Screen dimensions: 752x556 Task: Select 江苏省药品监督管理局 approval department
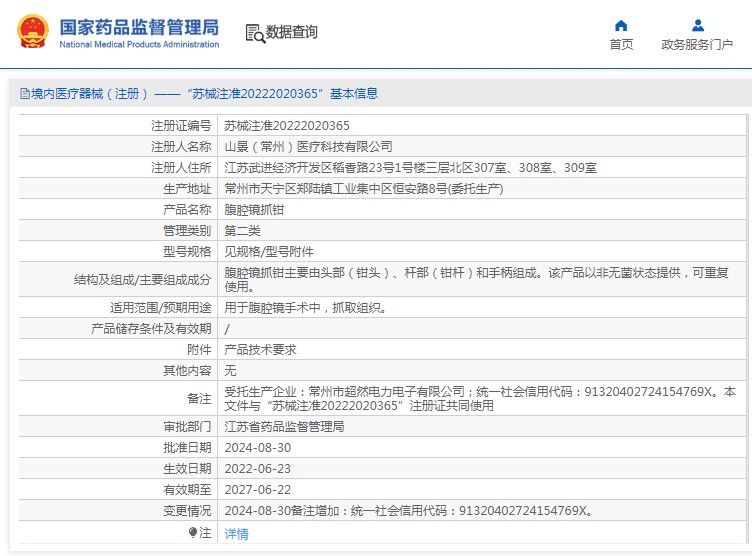click(284, 427)
